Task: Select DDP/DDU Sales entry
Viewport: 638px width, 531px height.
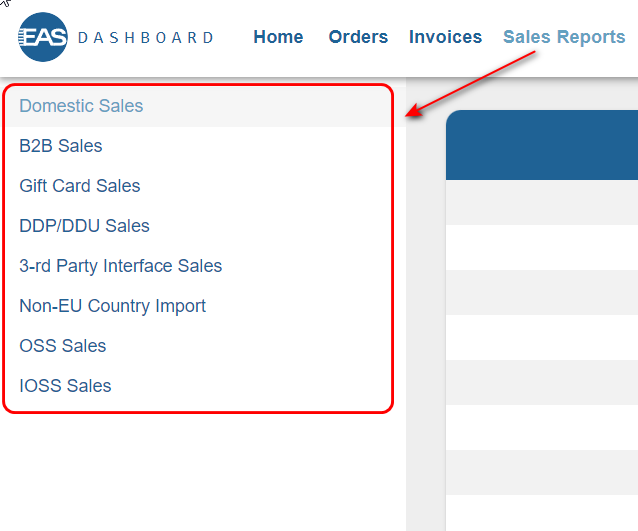Action: click(84, 226)
